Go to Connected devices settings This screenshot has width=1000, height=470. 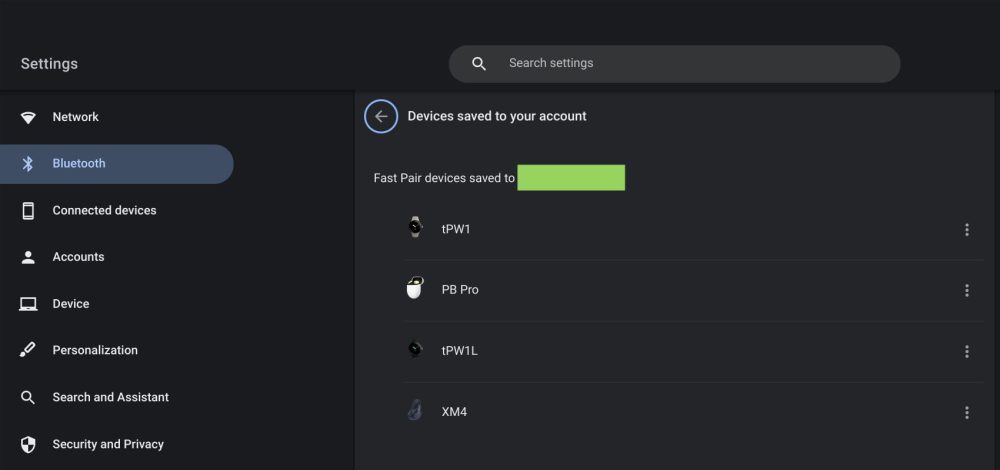pyautogui.click(x=104, y=211)
